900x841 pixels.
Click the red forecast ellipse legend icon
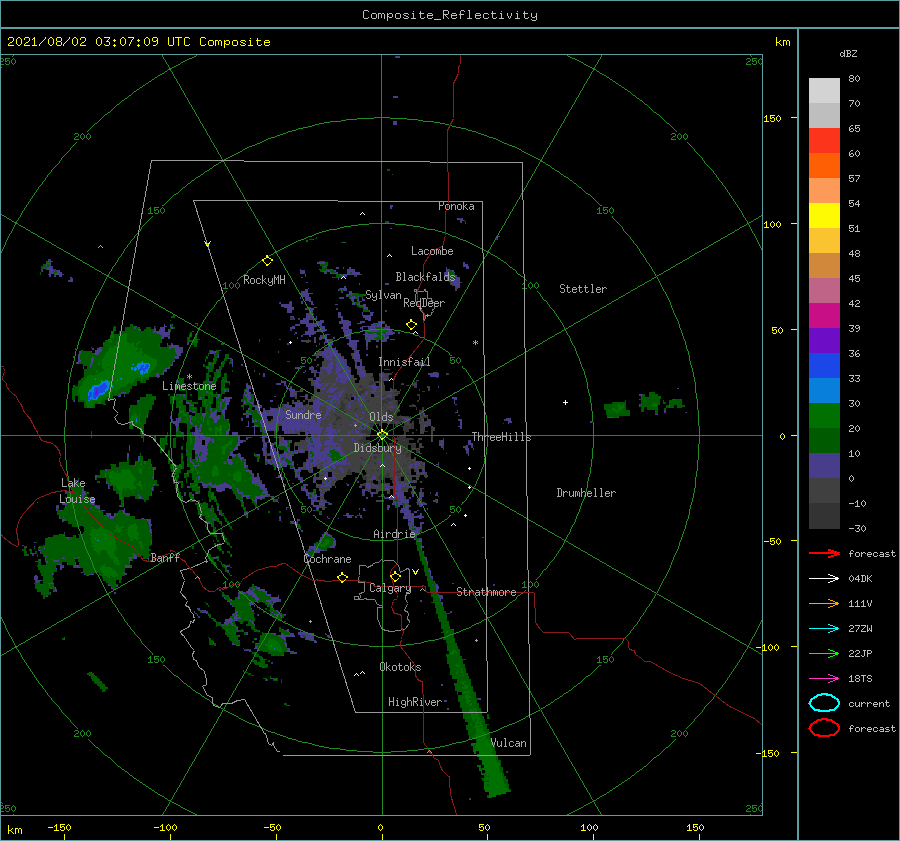coord(824,728)
